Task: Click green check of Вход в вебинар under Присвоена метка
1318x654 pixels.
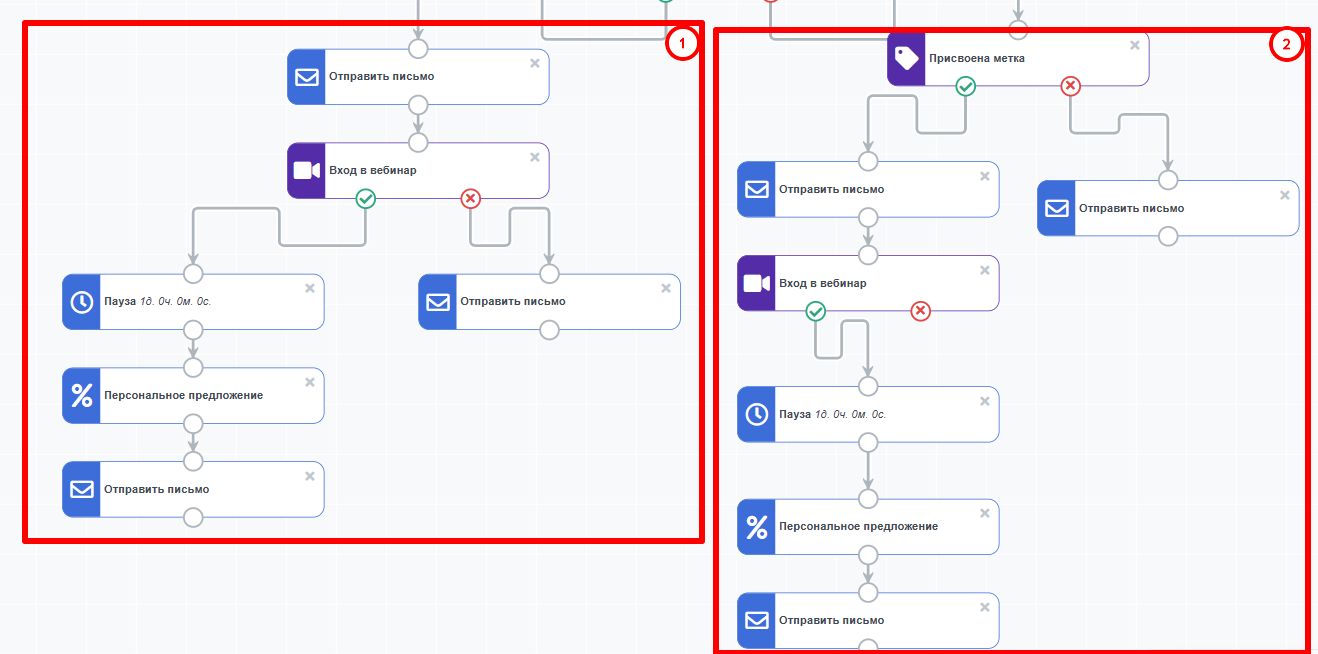Action: coord(816,312)
